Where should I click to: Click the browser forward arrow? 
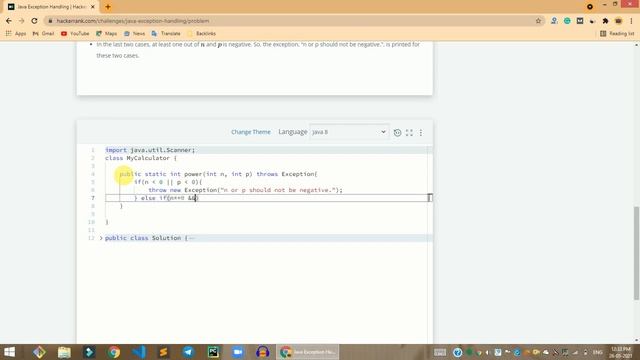click(22, 21)
